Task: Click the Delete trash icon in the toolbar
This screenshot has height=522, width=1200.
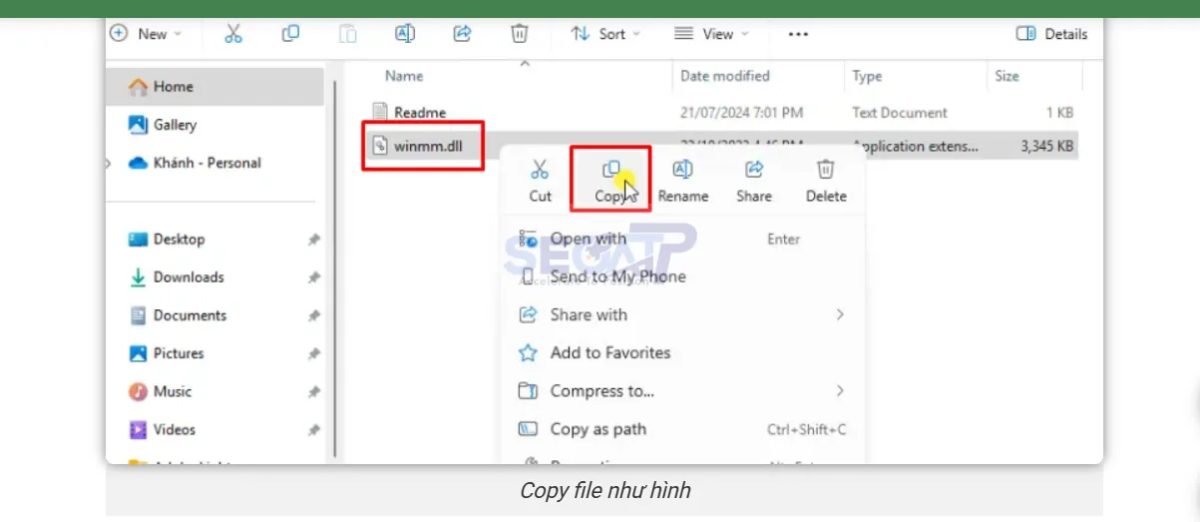Action: pos(519,34)
